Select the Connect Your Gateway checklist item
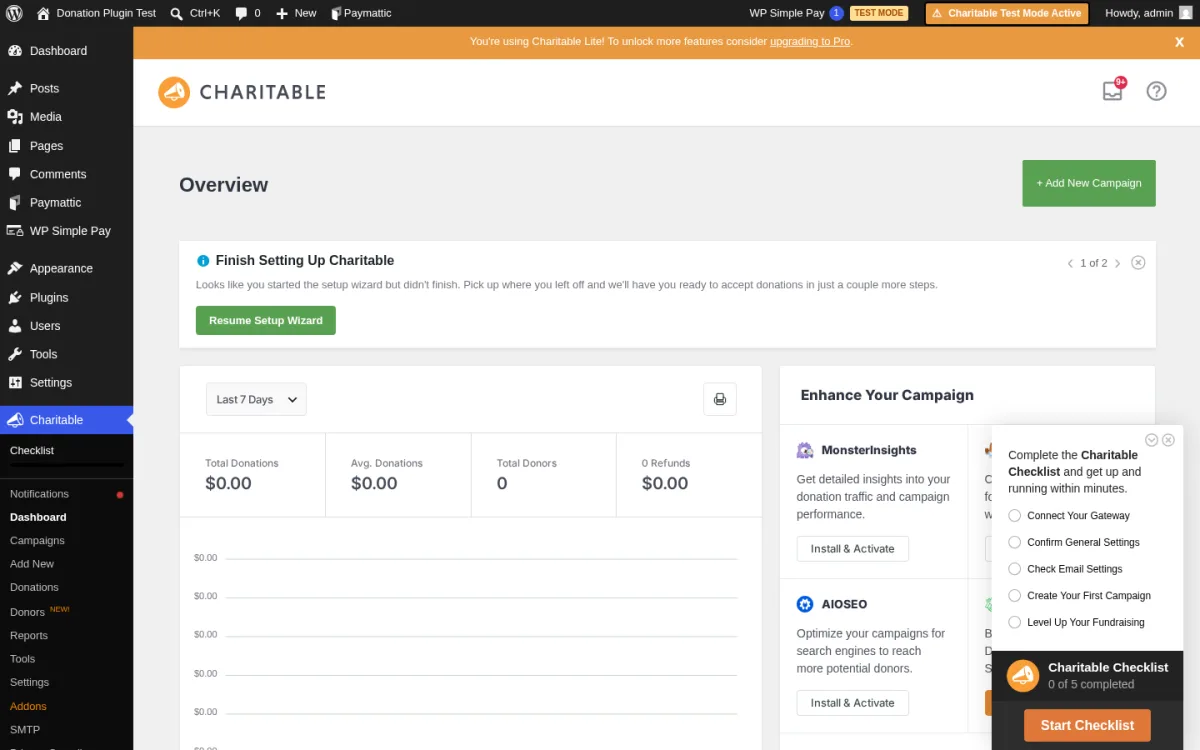The width and height of the screenshot is (1200, 750). (x=1069, y=516)
